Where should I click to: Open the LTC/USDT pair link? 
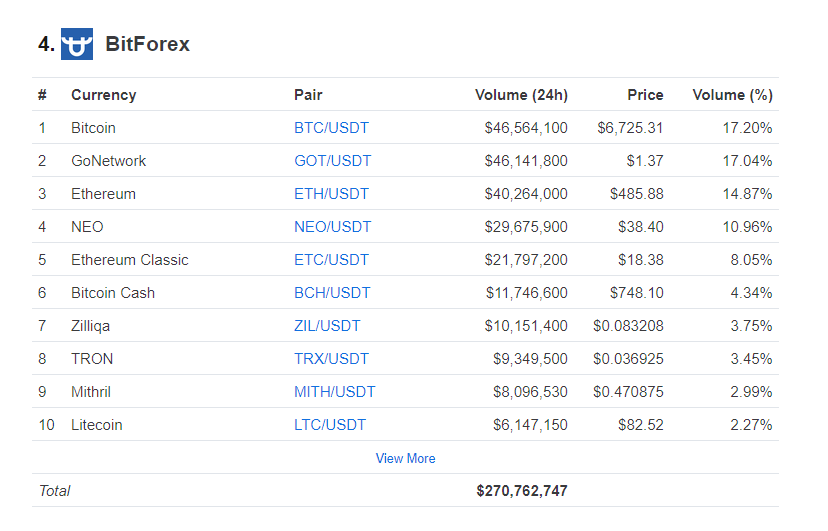coord(330,425)
